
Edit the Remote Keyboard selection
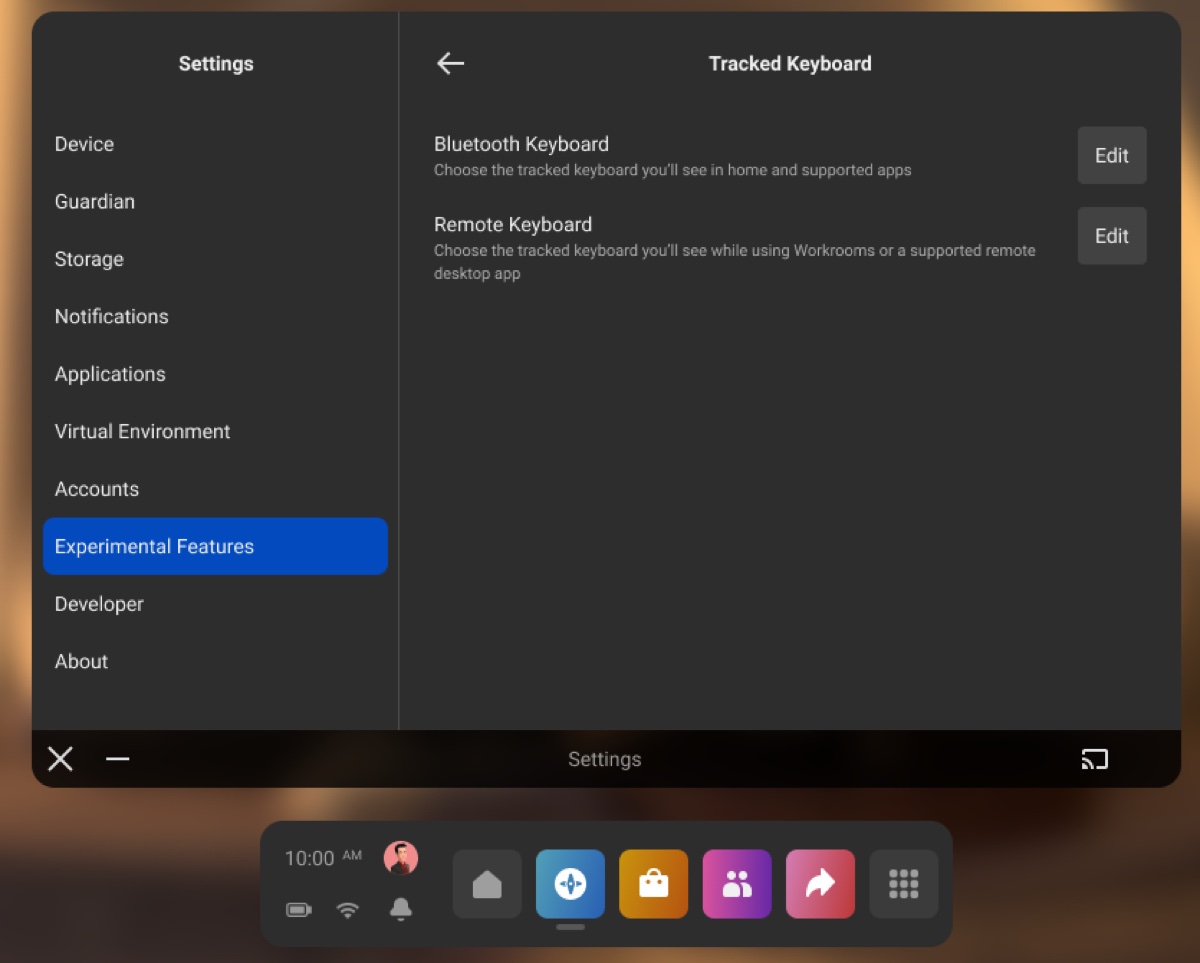pos(1111,236)
